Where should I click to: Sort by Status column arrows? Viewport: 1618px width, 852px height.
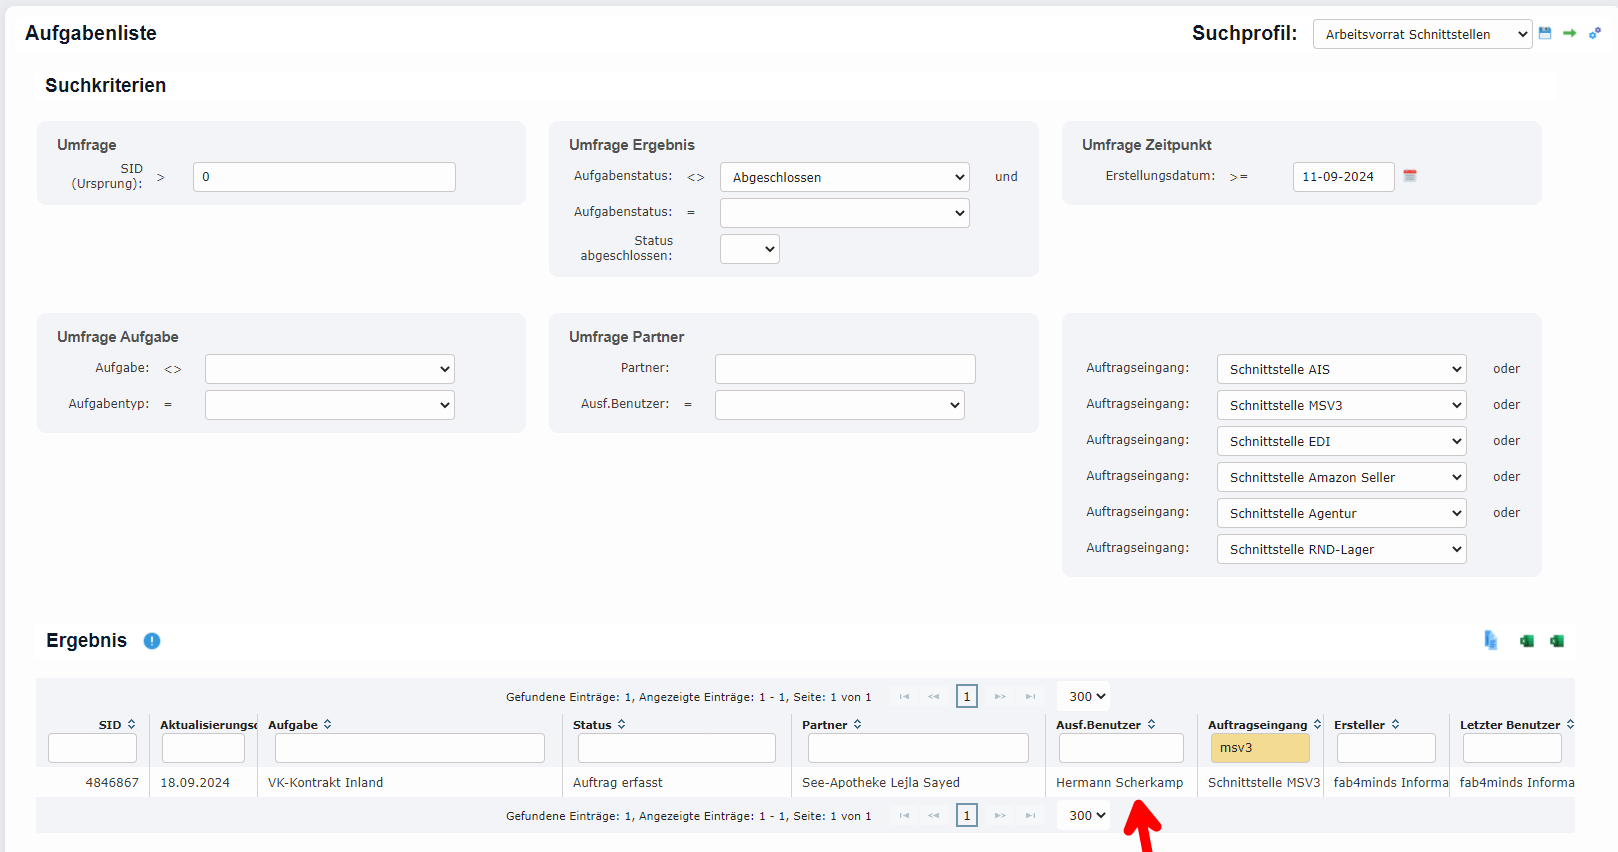coord(621,725)
